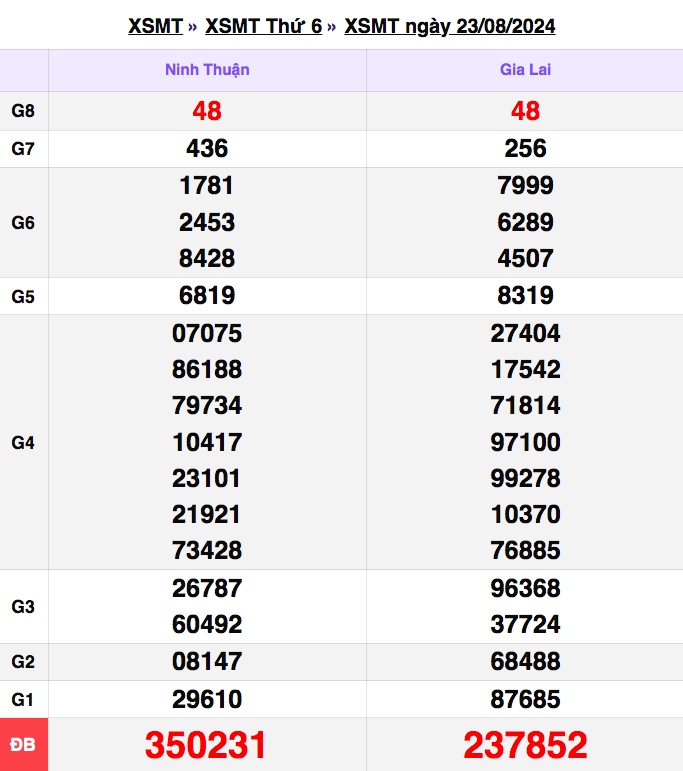The width and height of the screenshot is (683, 771).
Task: Click the G6 number 1781
Action: coord(207,186)
